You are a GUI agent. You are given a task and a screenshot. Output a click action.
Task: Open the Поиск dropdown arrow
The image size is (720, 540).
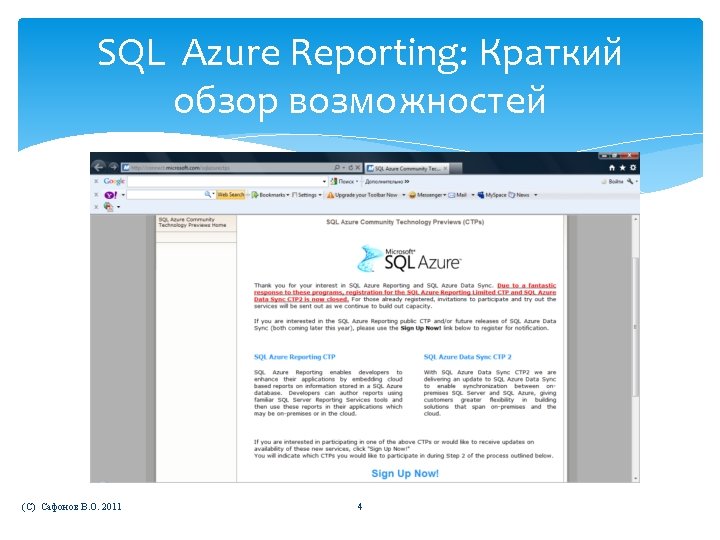(357, 181)
